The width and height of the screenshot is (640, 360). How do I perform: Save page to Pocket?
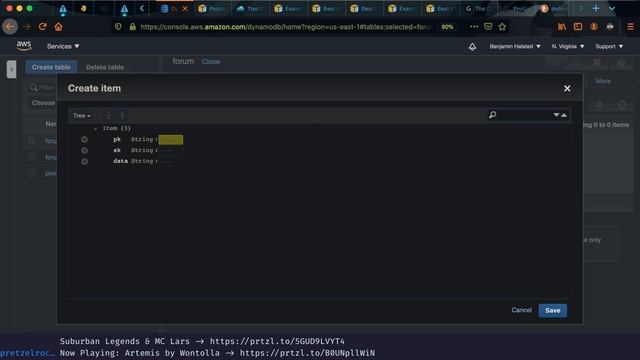point(488,27)
